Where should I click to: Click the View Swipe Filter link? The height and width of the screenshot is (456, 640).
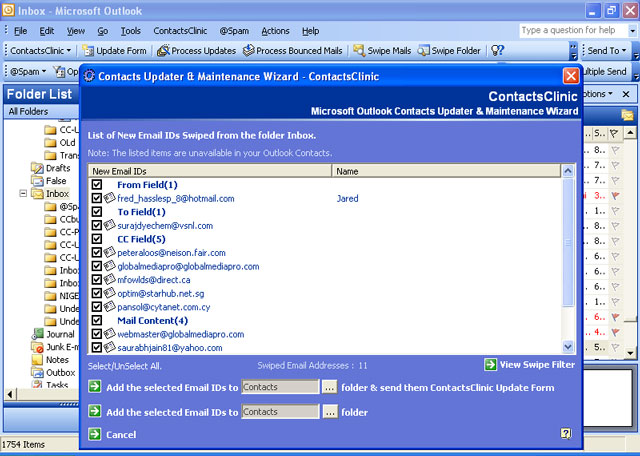pyautogui.click(x=537, y=365)
